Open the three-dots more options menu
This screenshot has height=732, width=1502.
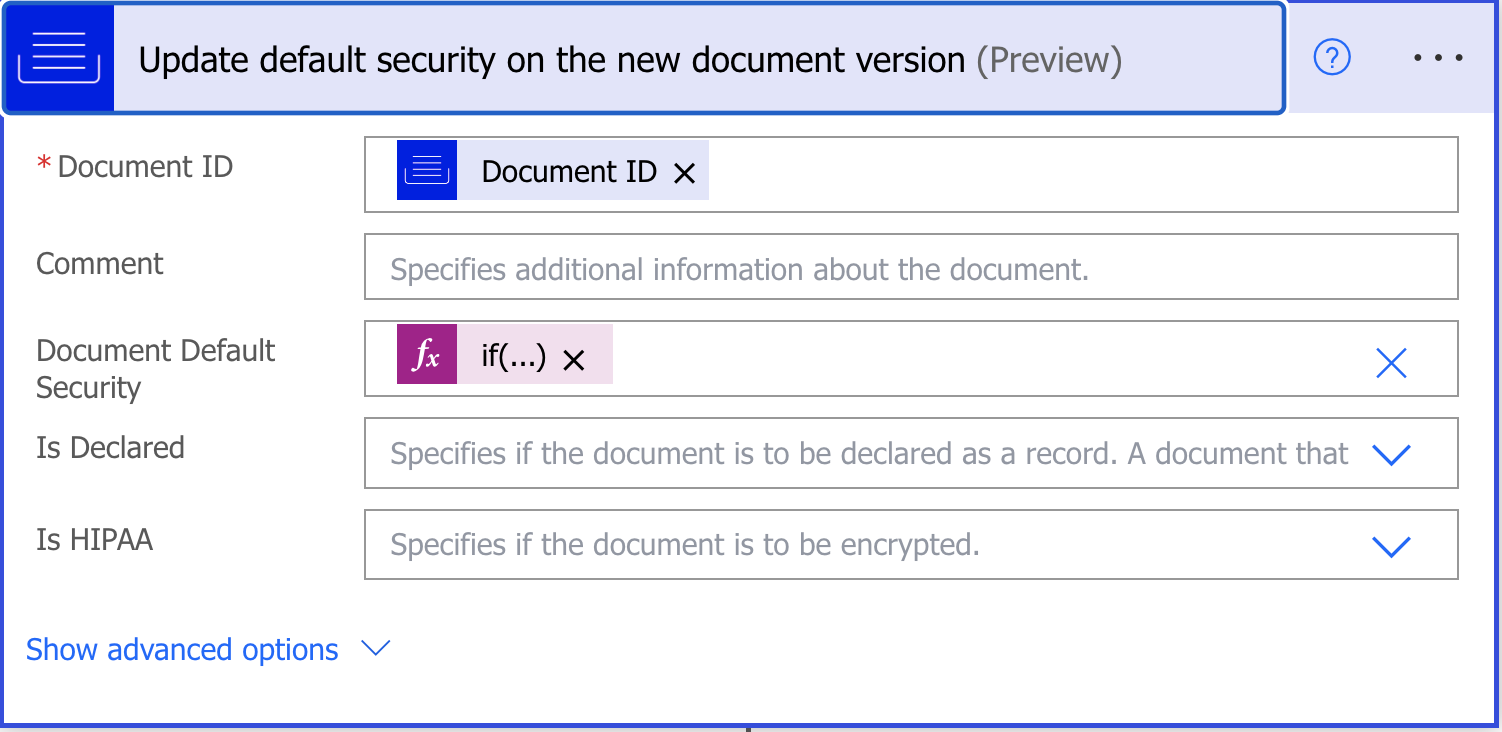click(x=1438, y=59)
